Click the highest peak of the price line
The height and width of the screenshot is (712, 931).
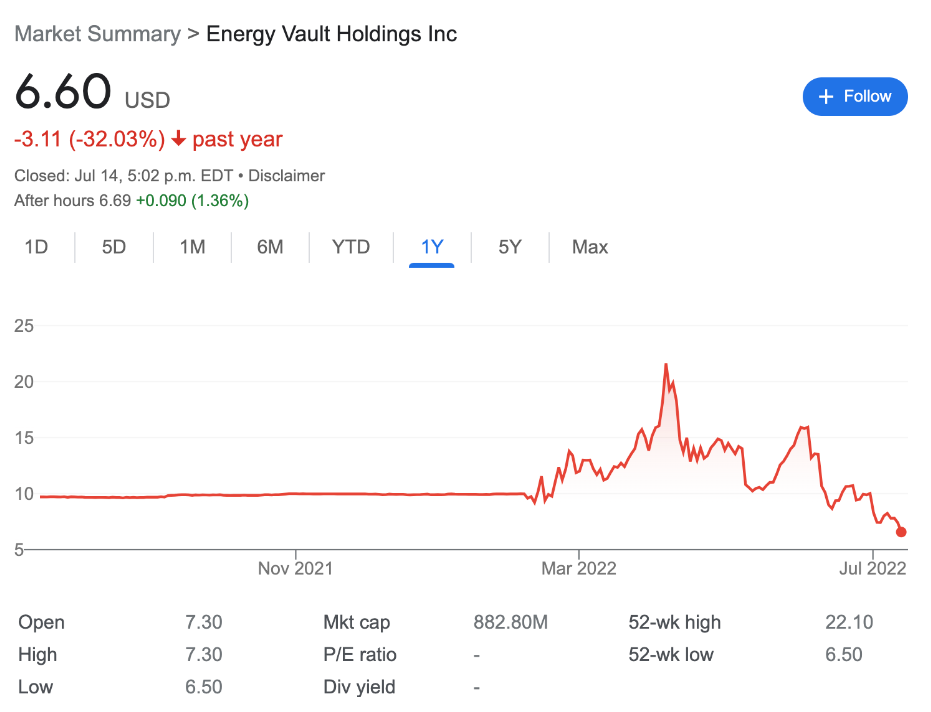[x=666, y=365]
